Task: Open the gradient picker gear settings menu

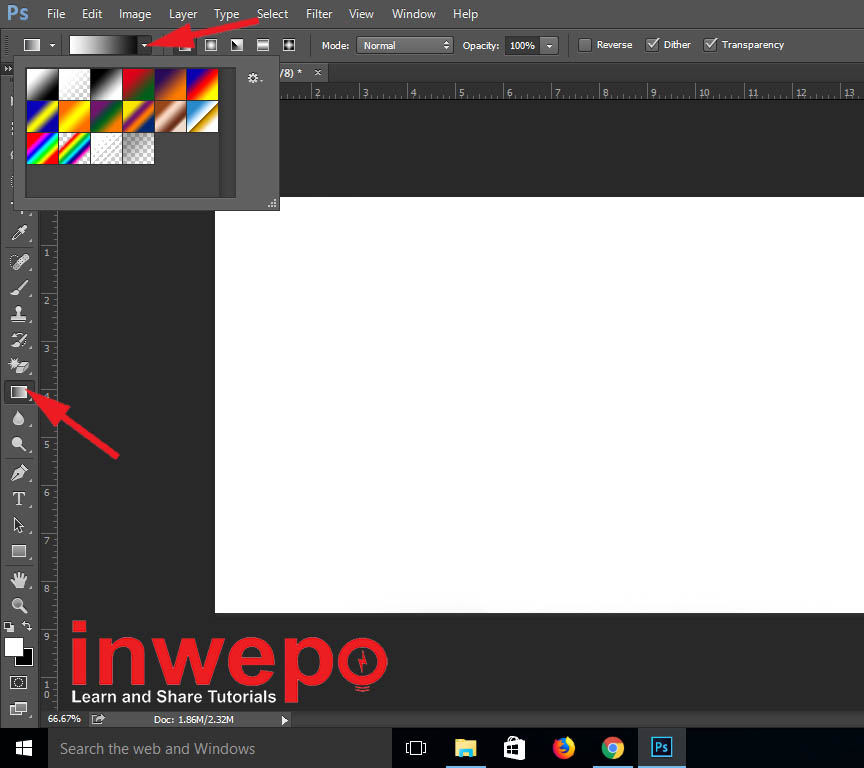Action: [x=254, y=78]
